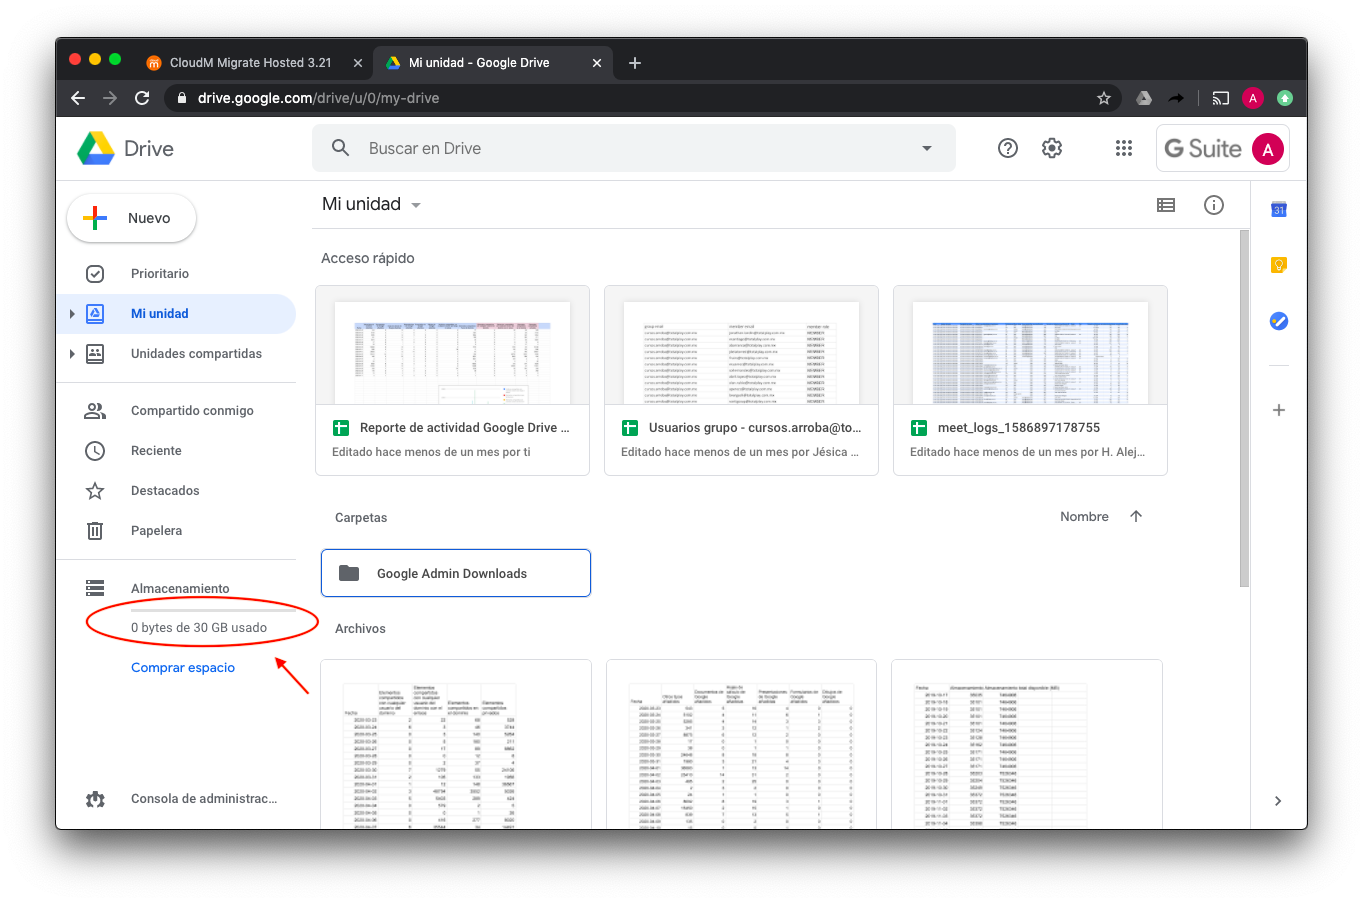Collapse side panel chevron arrow
The image size is (1363, 903).
point(1278,801)
